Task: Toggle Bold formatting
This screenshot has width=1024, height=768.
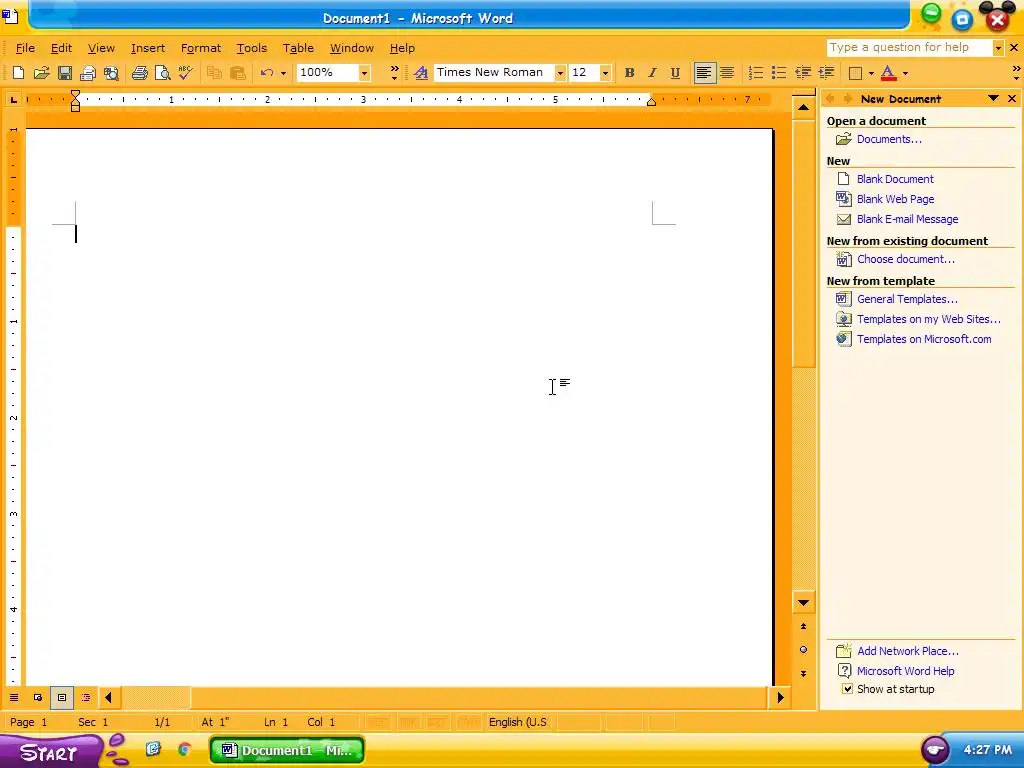Action: point(630,72)
